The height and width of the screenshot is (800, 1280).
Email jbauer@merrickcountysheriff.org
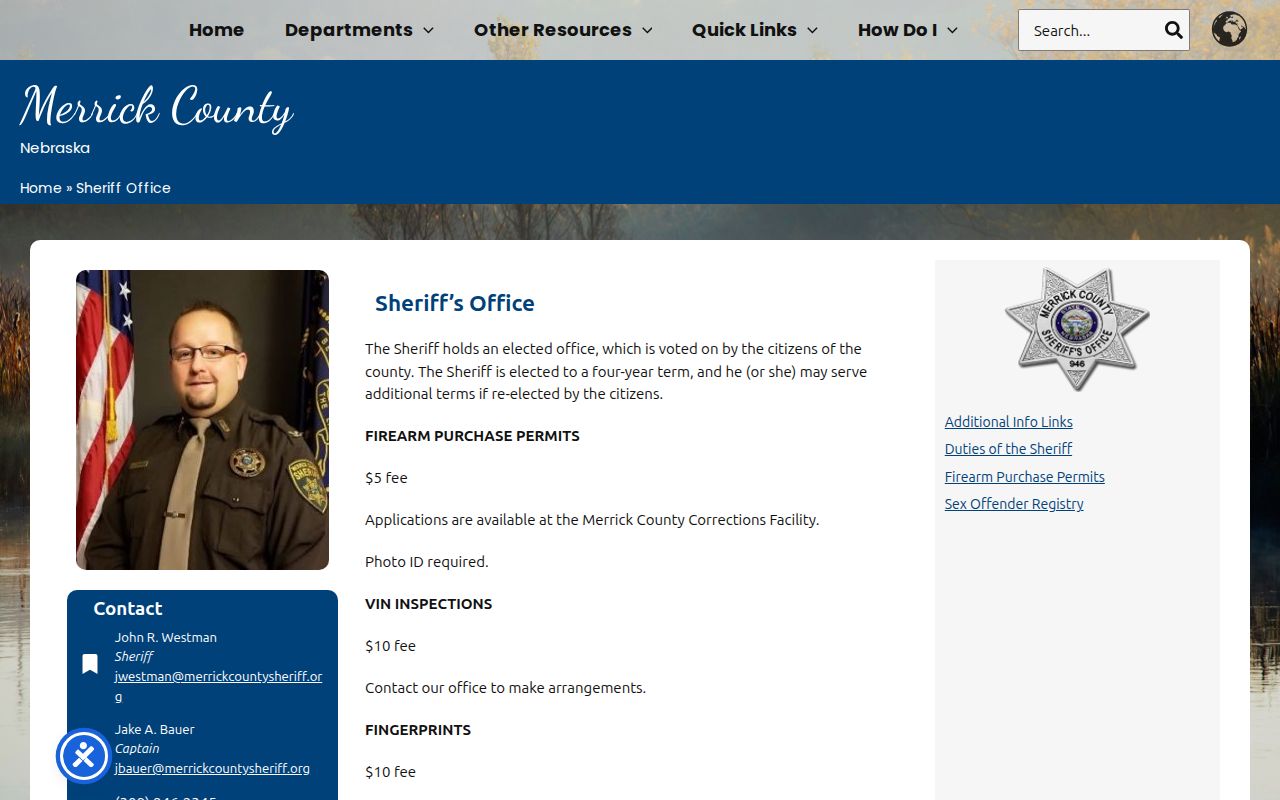coord(212,768)
